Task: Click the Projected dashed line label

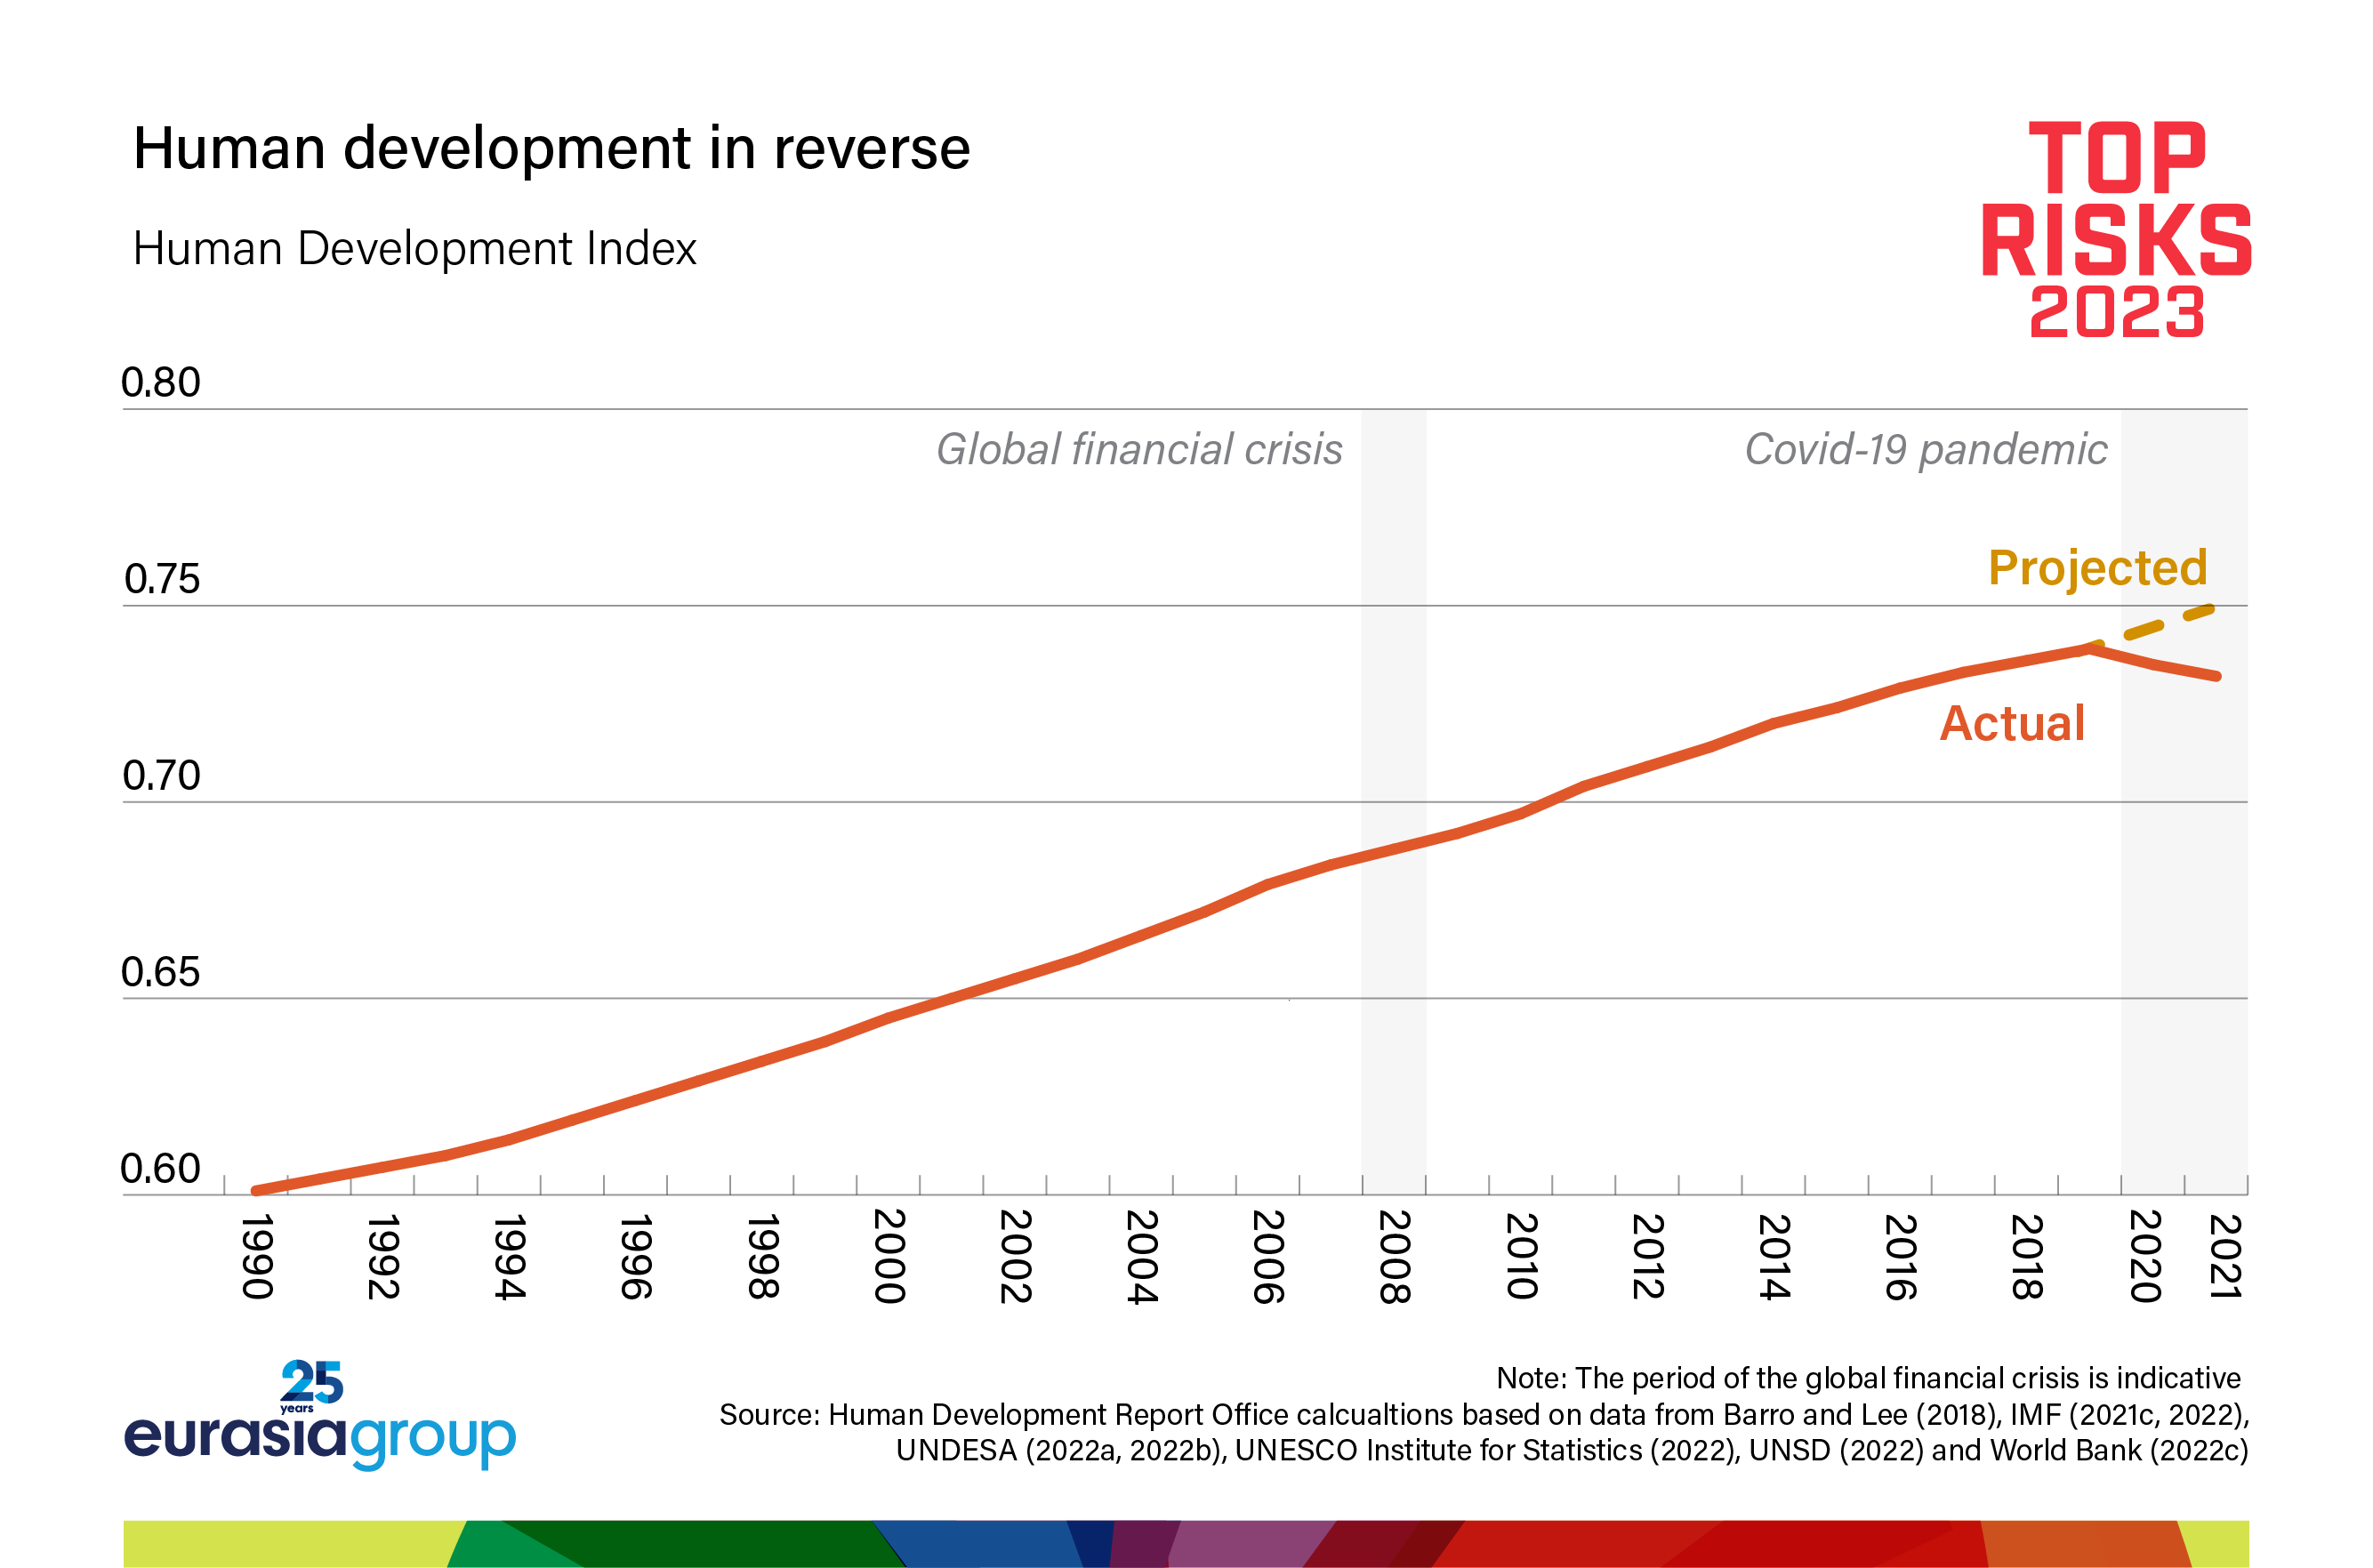Action: click(2097, 568)
